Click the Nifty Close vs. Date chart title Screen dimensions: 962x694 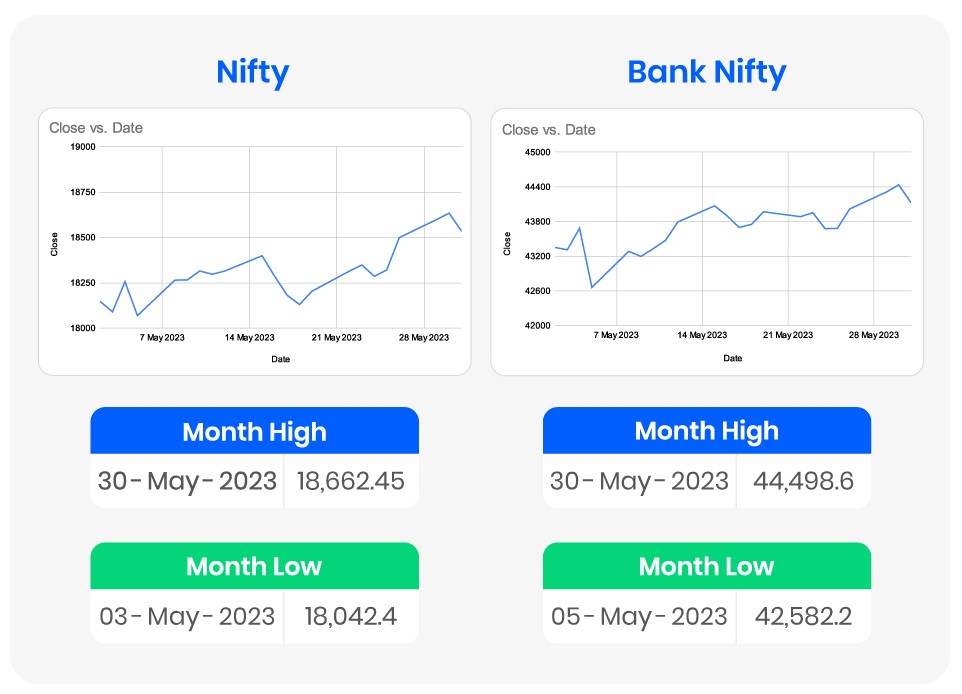[x=96, y=128]
